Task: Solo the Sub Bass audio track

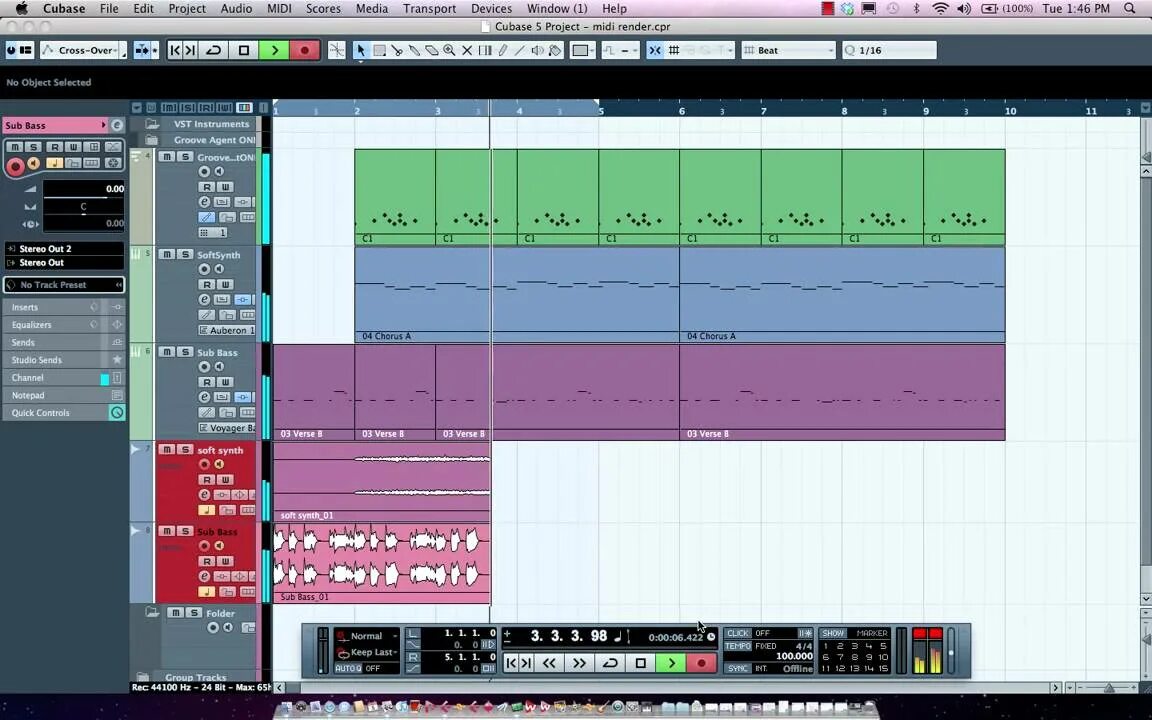Action: pos(184,531)
